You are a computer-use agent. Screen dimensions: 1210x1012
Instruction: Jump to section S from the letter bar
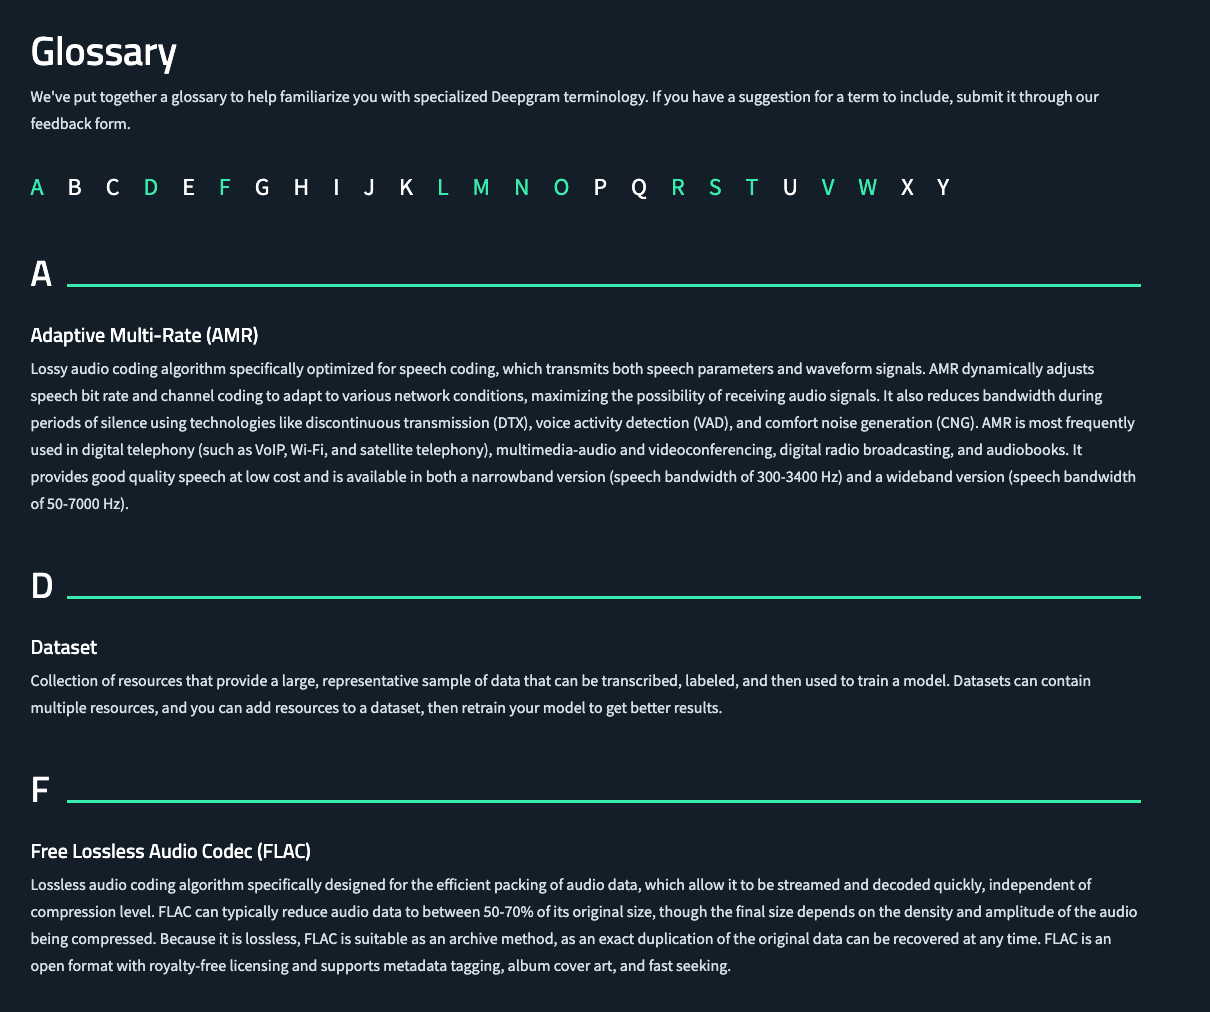point(714,187)
